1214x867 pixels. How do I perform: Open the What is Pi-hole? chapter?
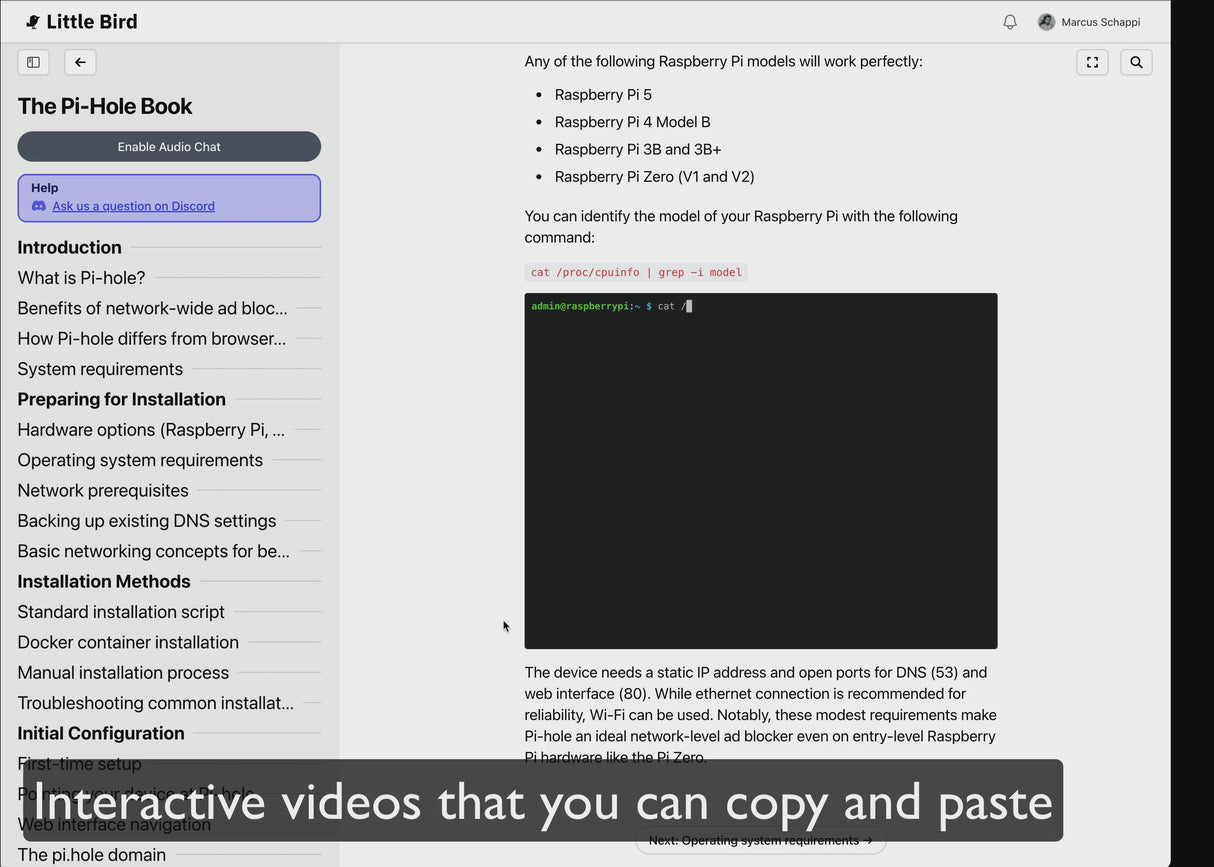point(81,278)
